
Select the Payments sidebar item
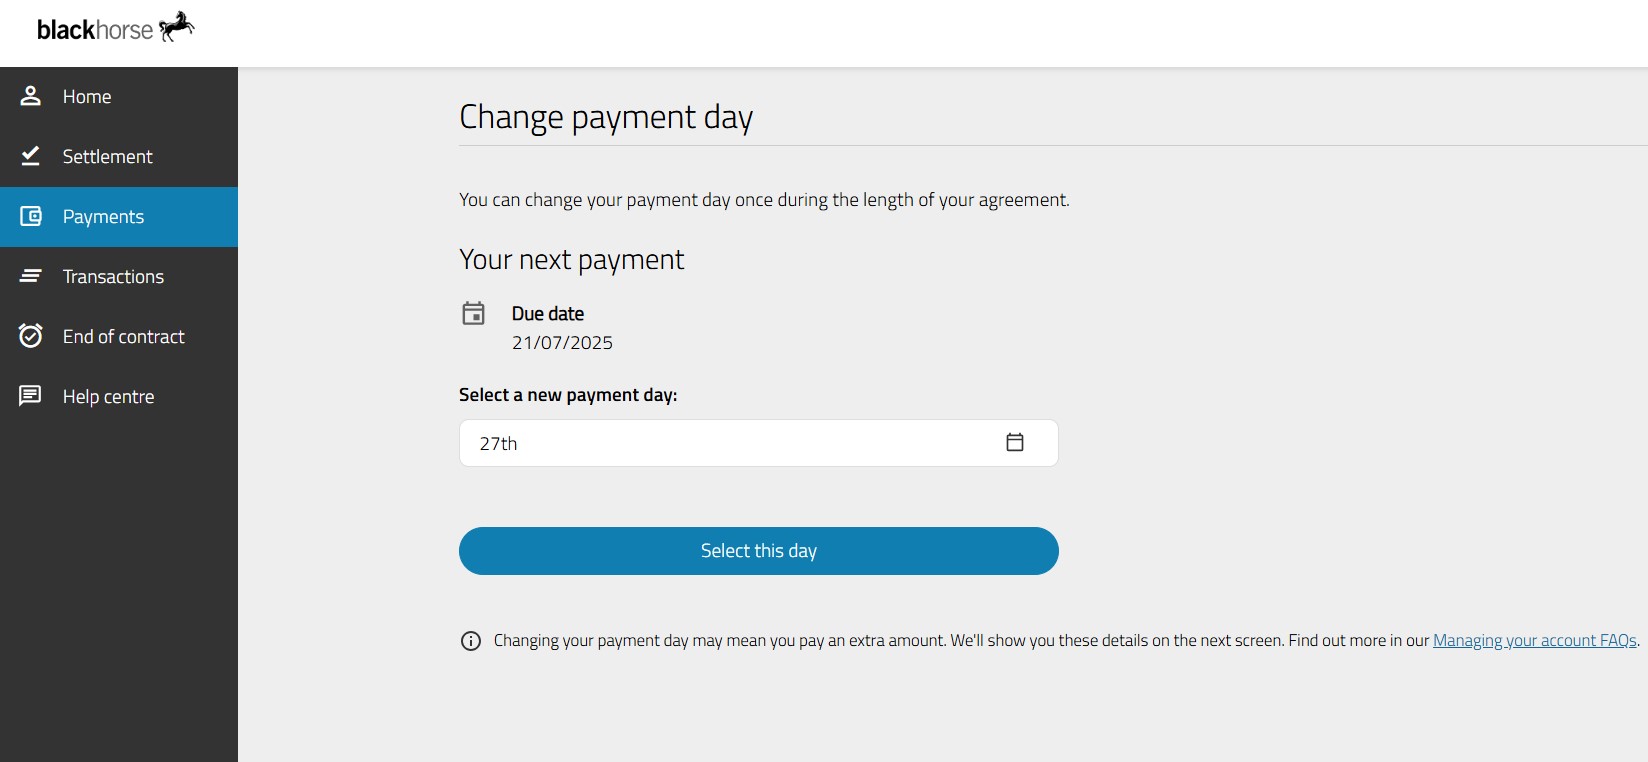[x=119, y=217]
